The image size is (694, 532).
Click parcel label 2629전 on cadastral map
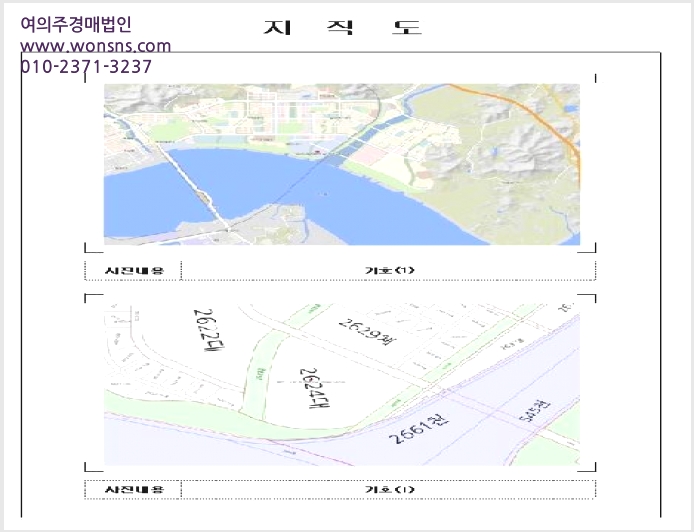click(367, 332)
